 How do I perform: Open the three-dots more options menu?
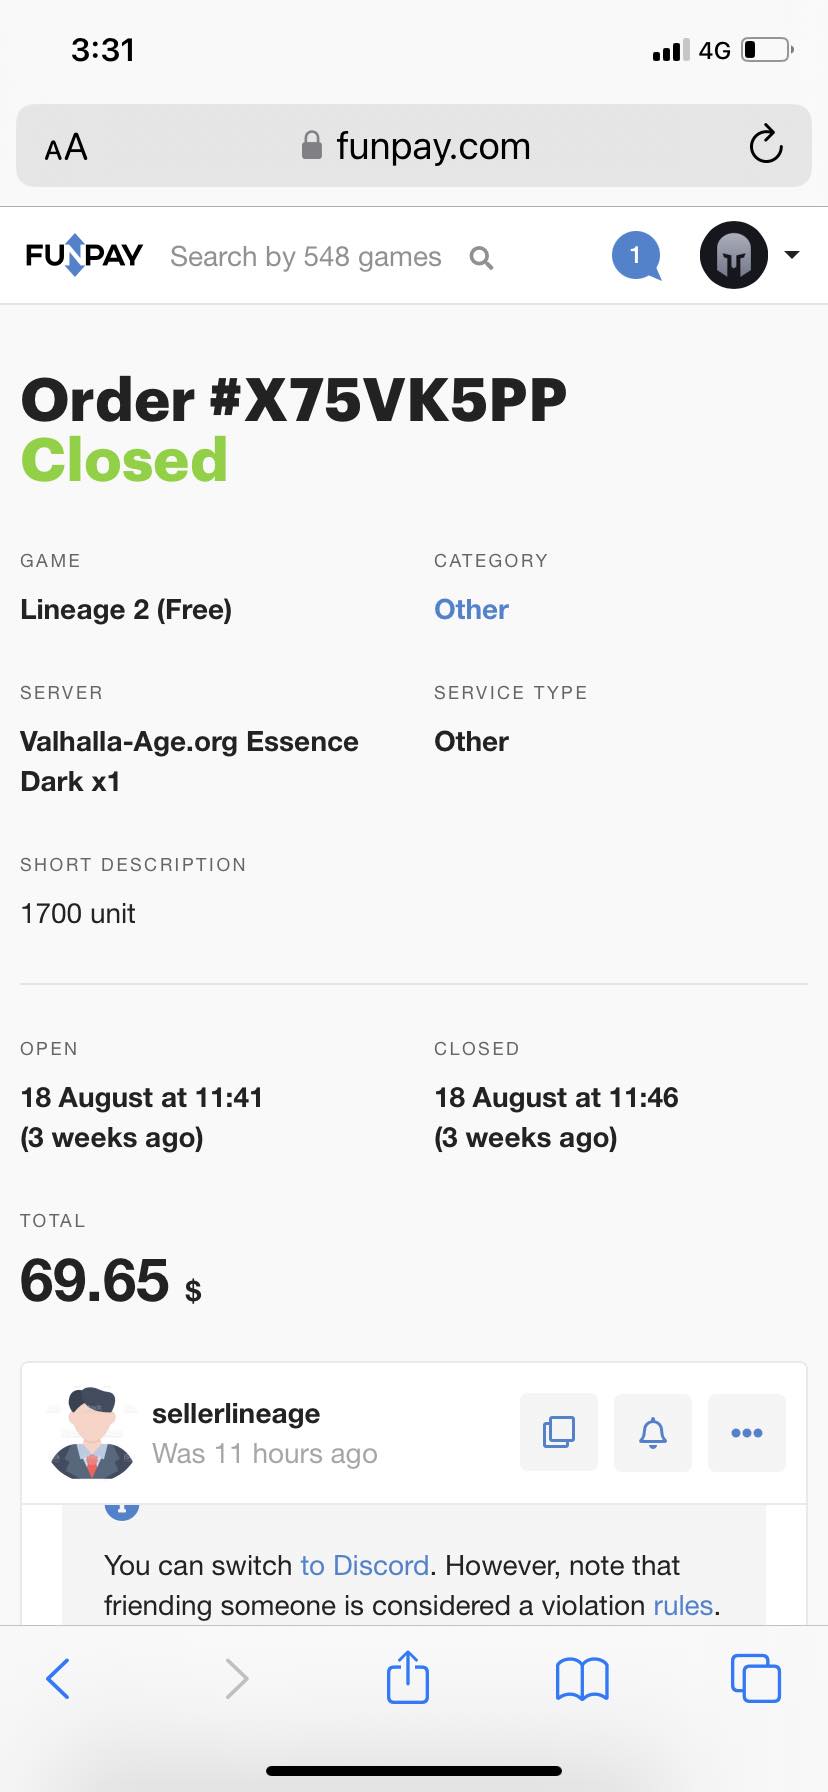(x=747, y=1432)
